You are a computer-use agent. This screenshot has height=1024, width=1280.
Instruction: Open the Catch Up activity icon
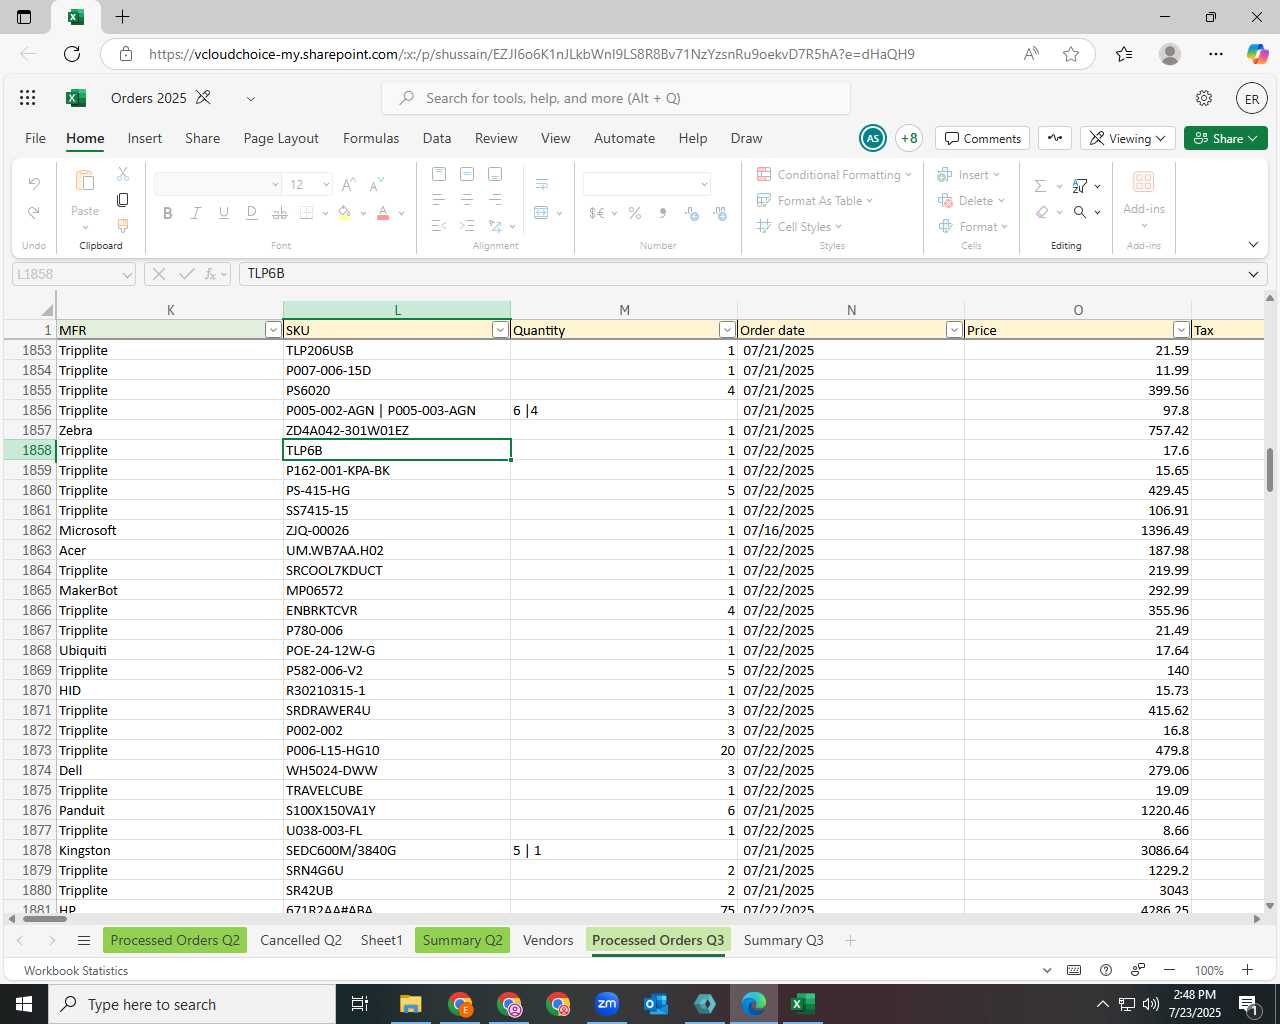1055,138
